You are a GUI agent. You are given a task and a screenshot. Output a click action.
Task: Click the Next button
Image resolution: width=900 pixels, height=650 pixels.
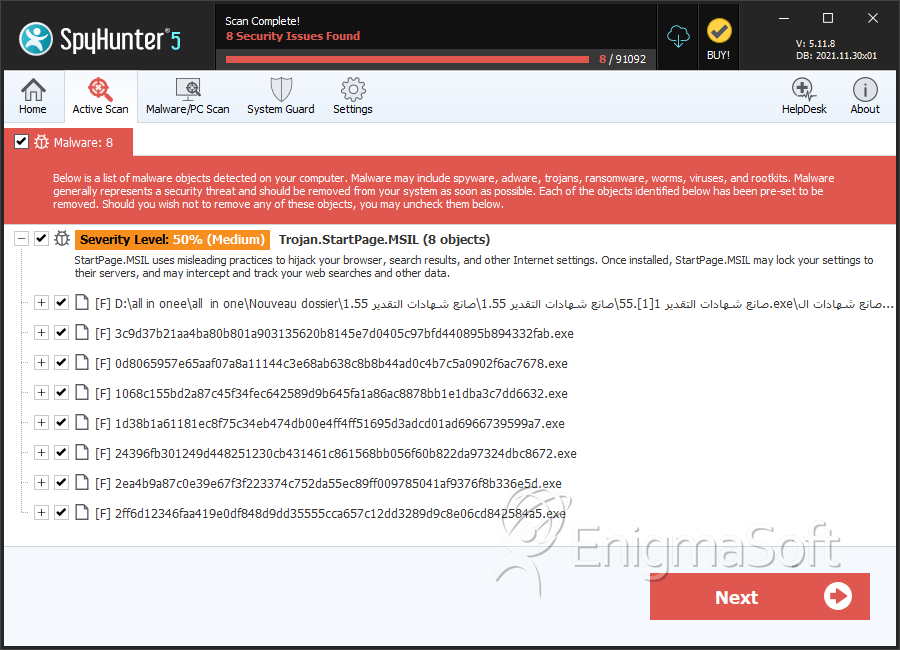click(759, 597)
